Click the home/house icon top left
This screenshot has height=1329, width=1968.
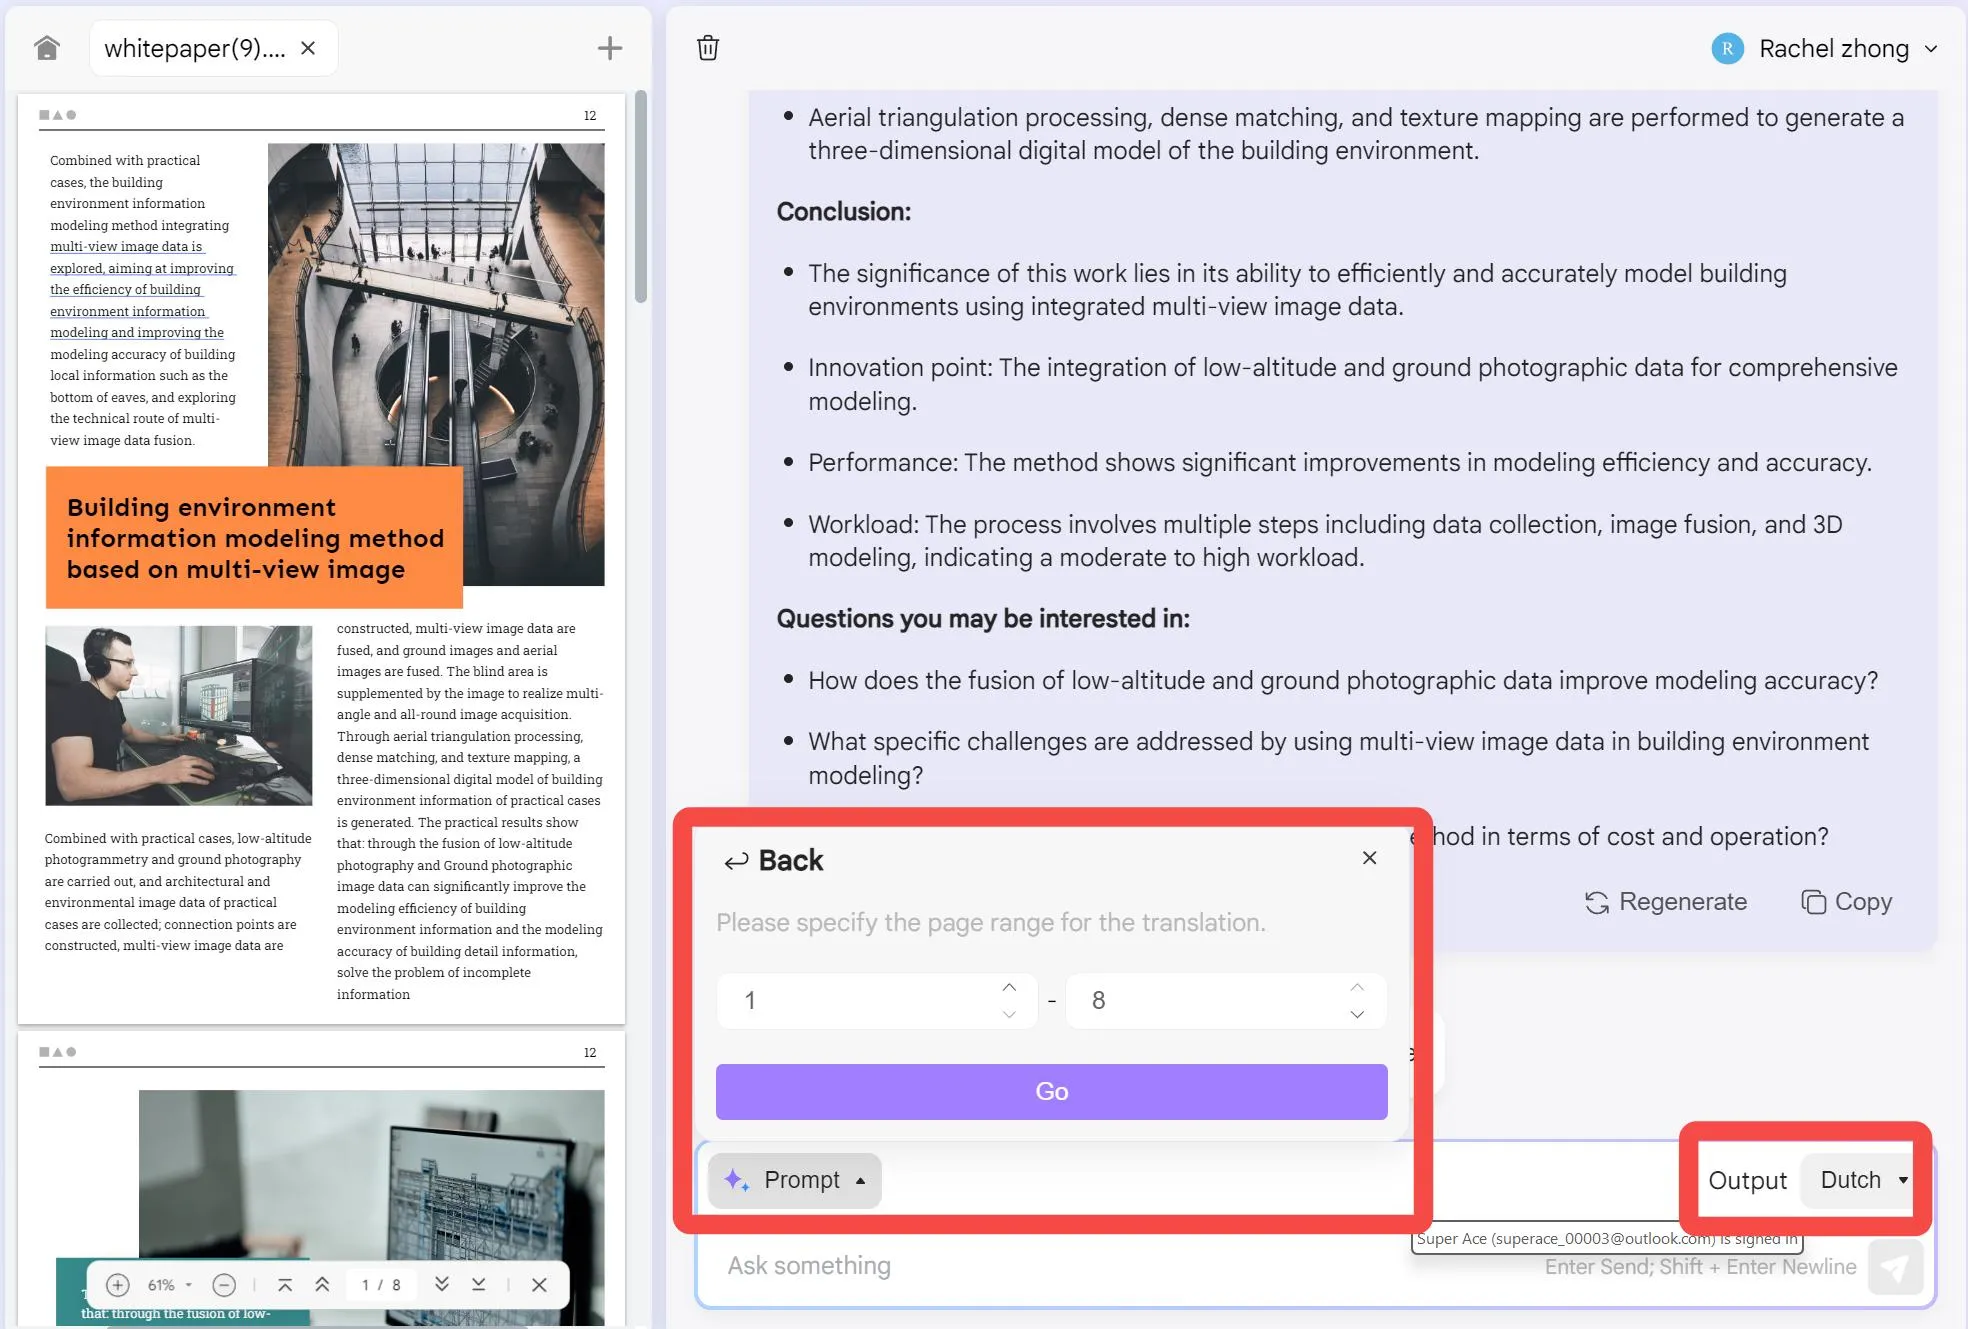pos(46,47)
